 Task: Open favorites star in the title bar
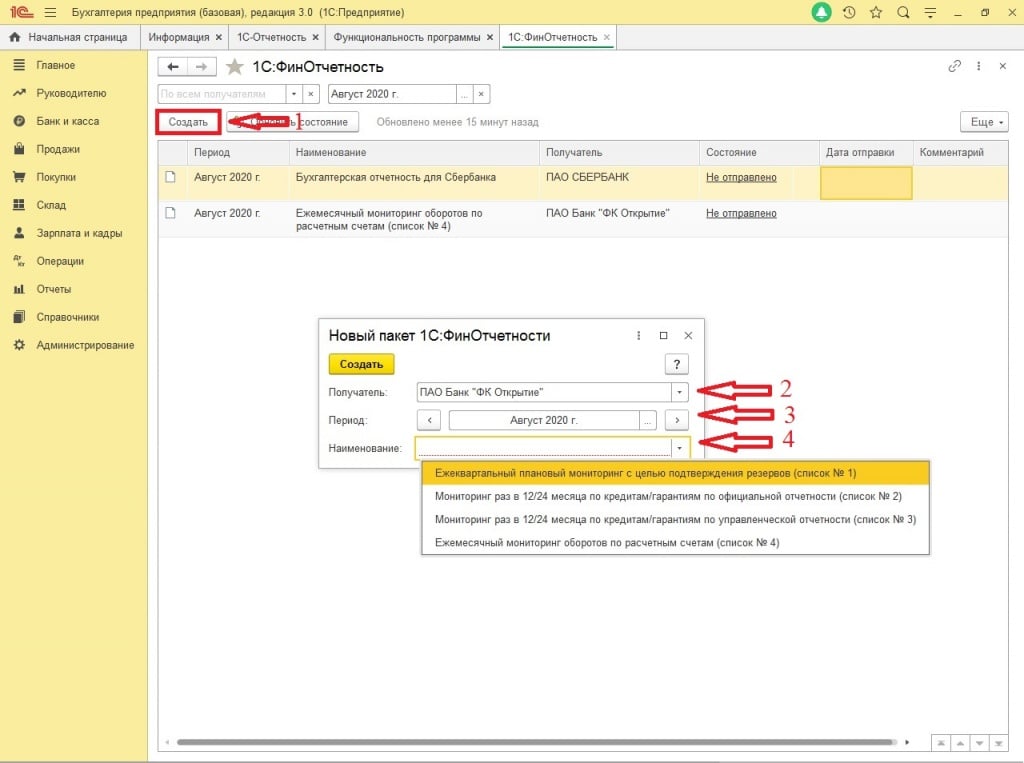[876, 13]
